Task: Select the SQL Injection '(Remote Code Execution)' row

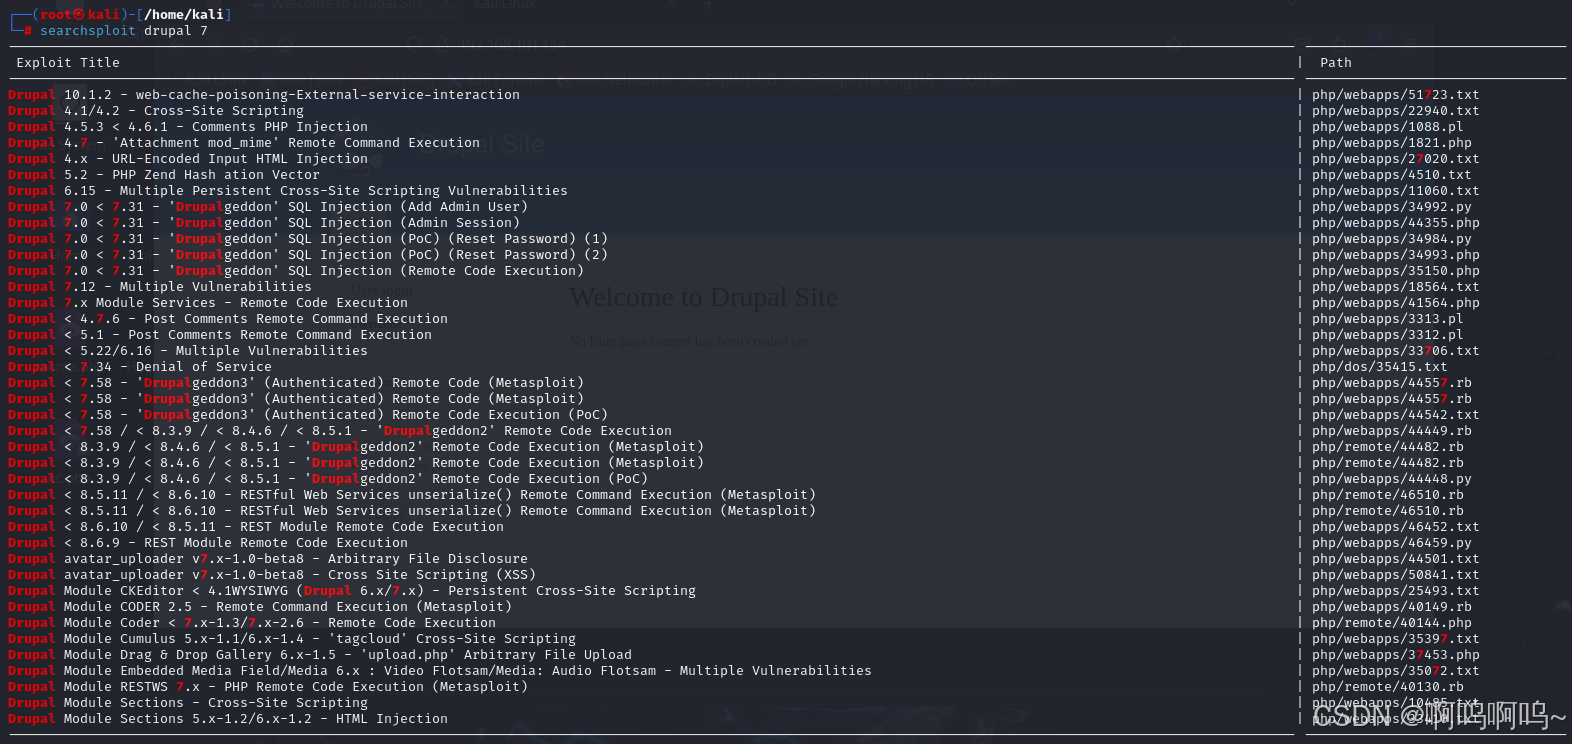Action: pos(296,271)
